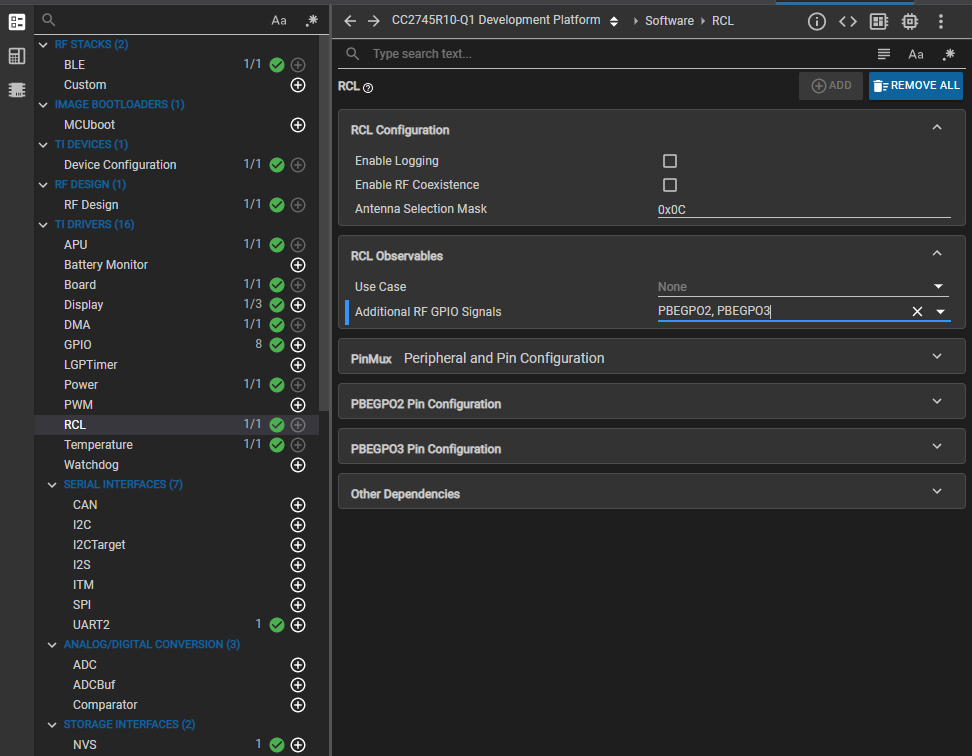This screenshot has width=972, height=756.
Task: Click the REMOVE ALL button
Action: click(x=915, y=86)
